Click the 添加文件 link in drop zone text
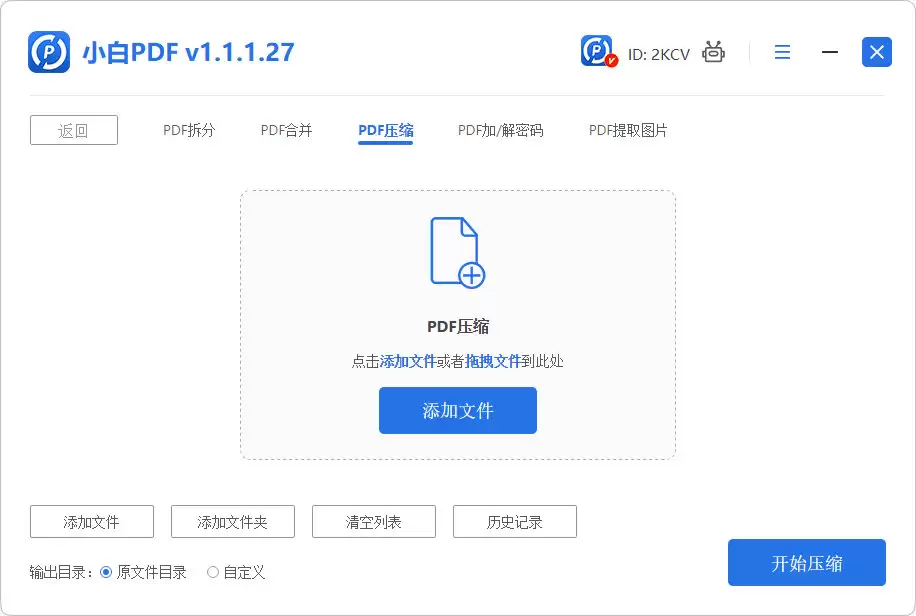This screenshot has height=616, width=916. (410, 362)
